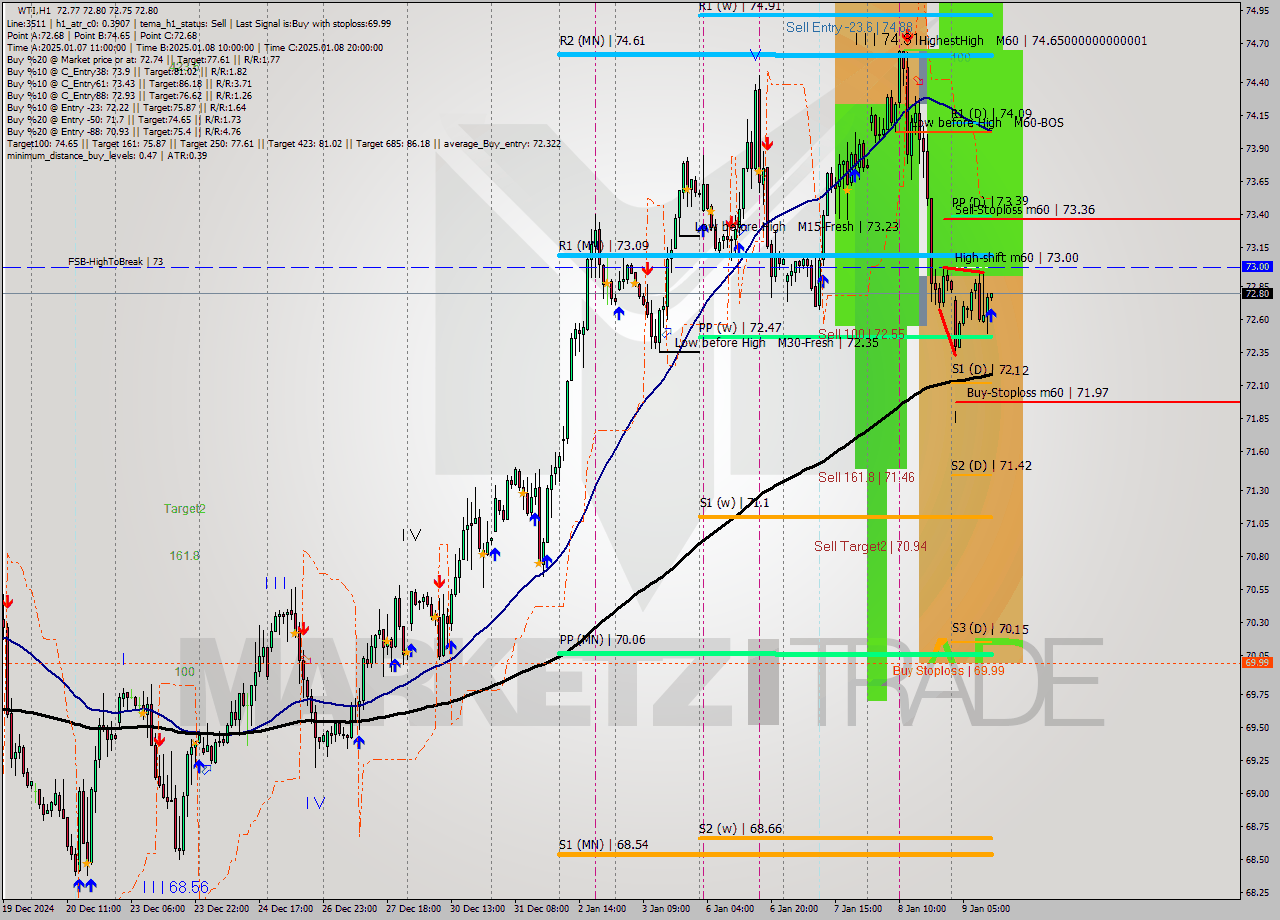Image resolution: width=1280 pixels, height=920 pixels.
Task: Click the 'S2 (D) | 71.42' label
Action: pos(991,466)
